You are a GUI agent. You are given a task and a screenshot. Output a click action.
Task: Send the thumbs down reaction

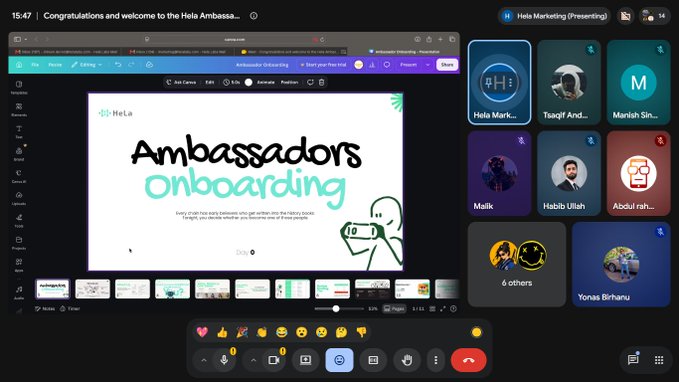coord(361,332)
